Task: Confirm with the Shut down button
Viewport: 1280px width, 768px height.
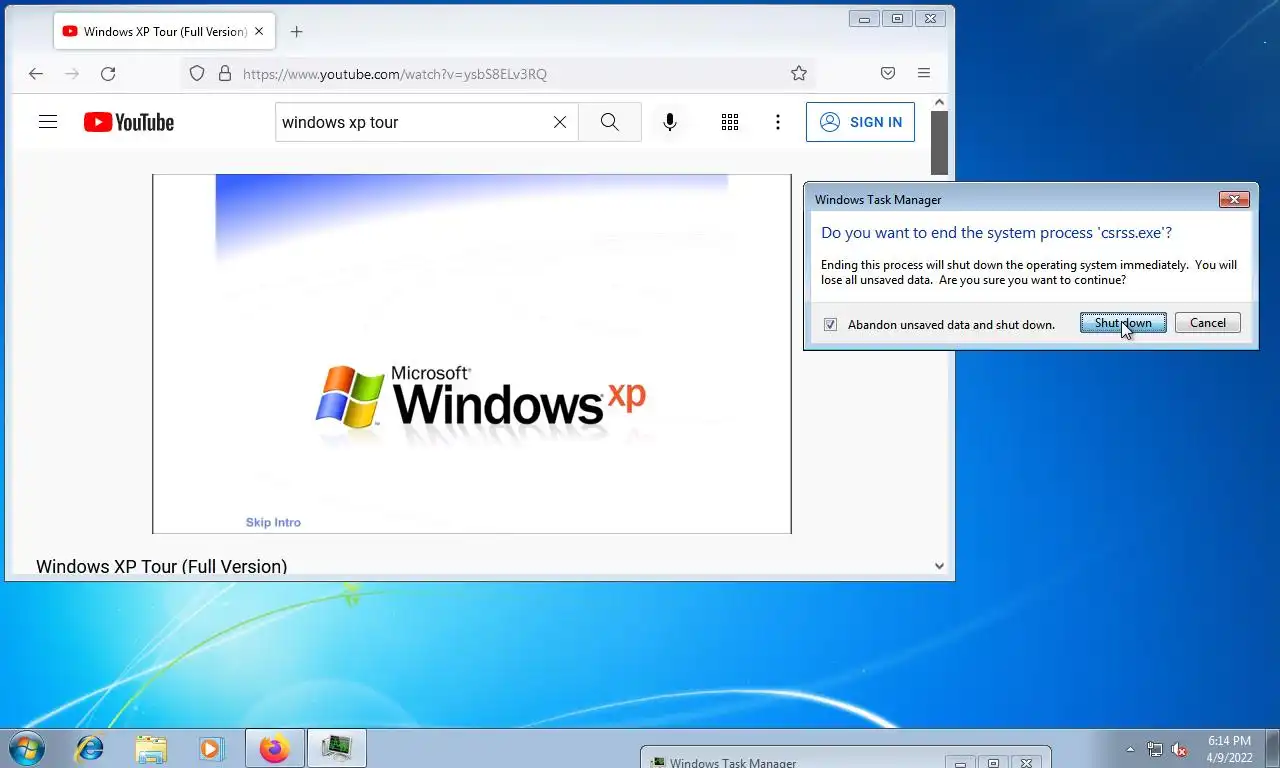Action: pos(1123,323)
